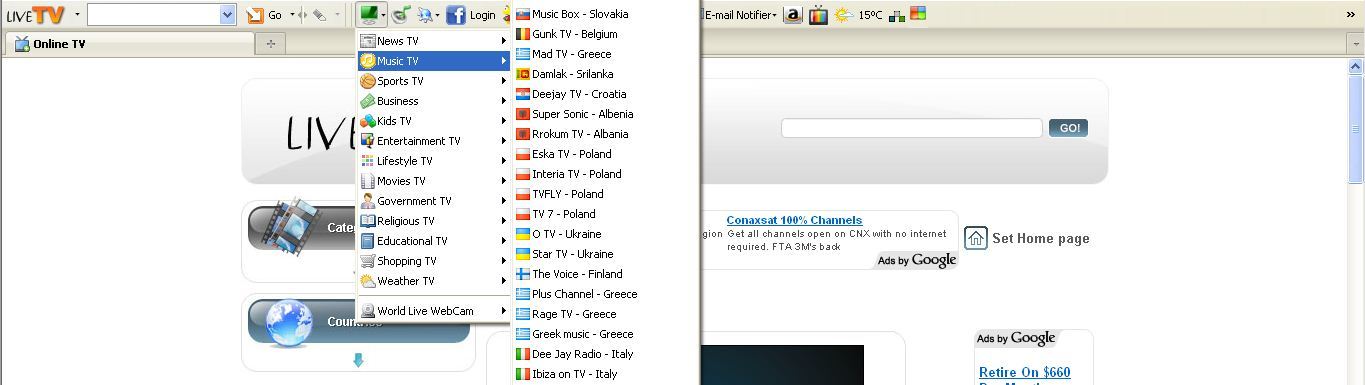Click the green network blocks icon
The image size is (1365, 385).
click(896, 15)
